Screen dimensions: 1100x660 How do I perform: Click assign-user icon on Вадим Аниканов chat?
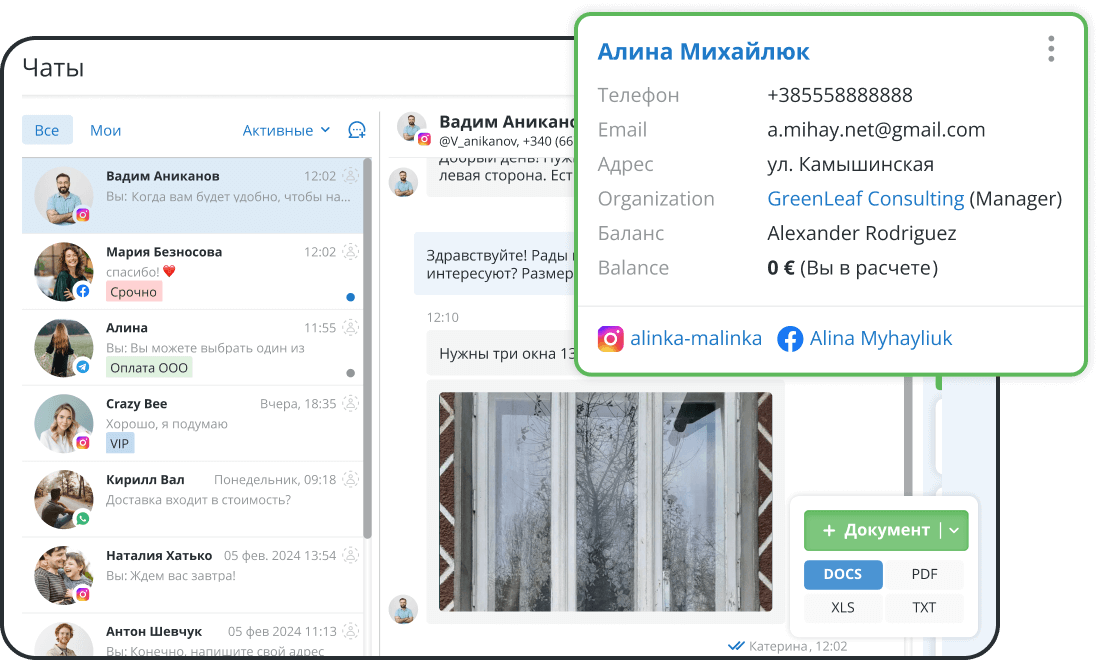point(350,176)
